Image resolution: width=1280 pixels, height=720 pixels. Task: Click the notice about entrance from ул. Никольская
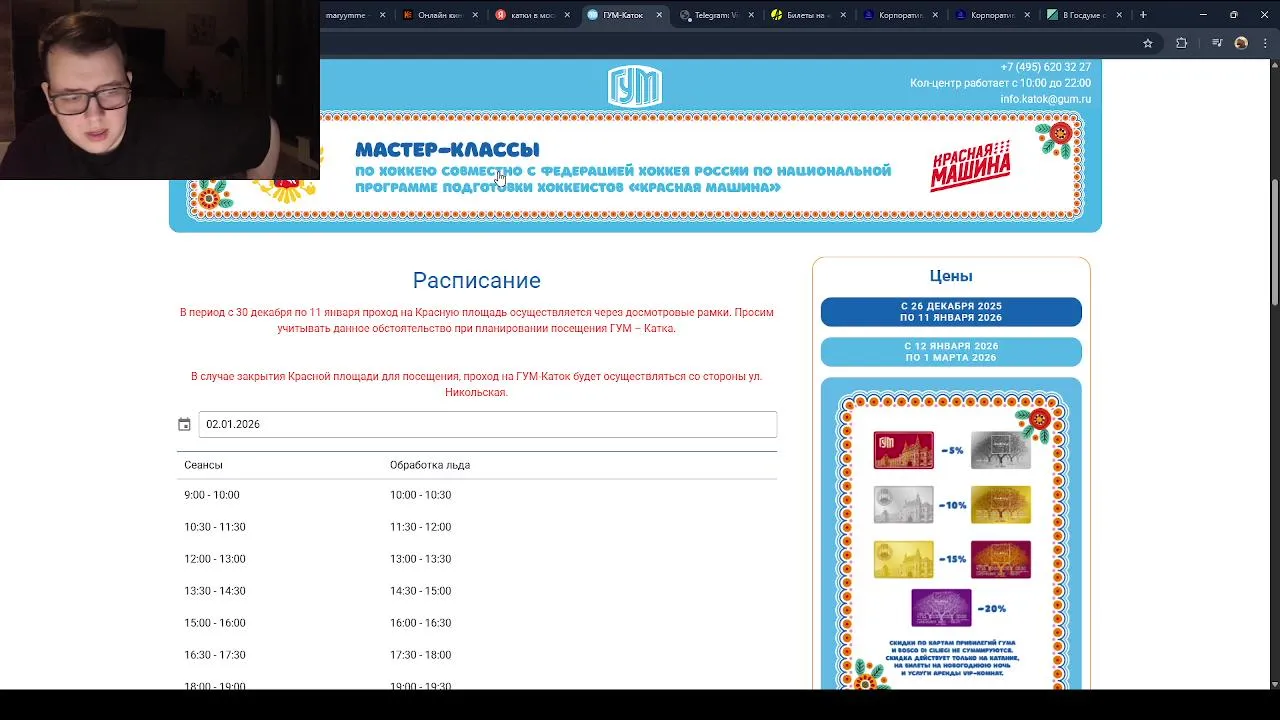pos(477,384)
